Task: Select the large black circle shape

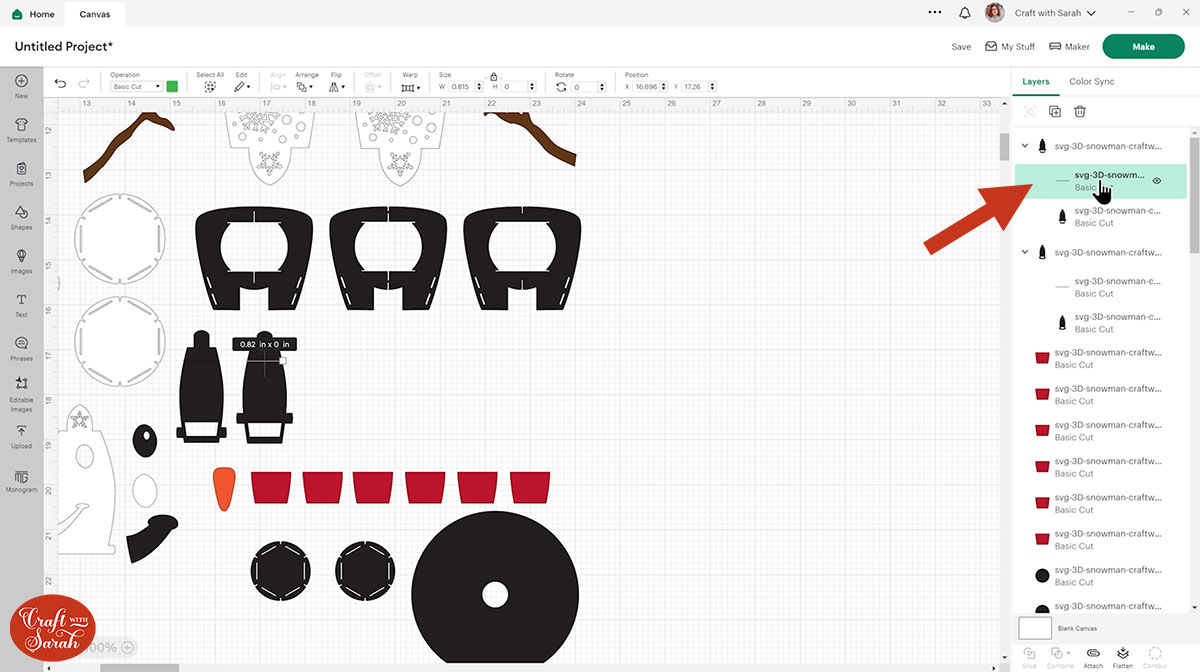Action: (x=495, y=588)
